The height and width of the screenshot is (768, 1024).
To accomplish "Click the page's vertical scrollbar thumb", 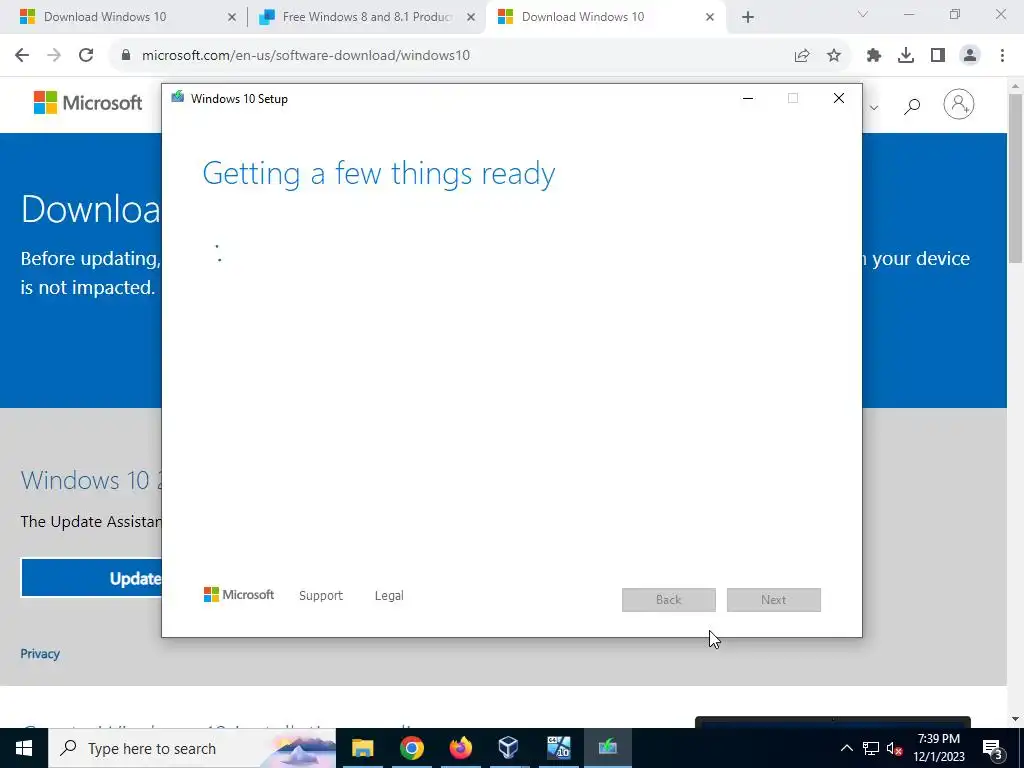I will [x=1016, y=178].
